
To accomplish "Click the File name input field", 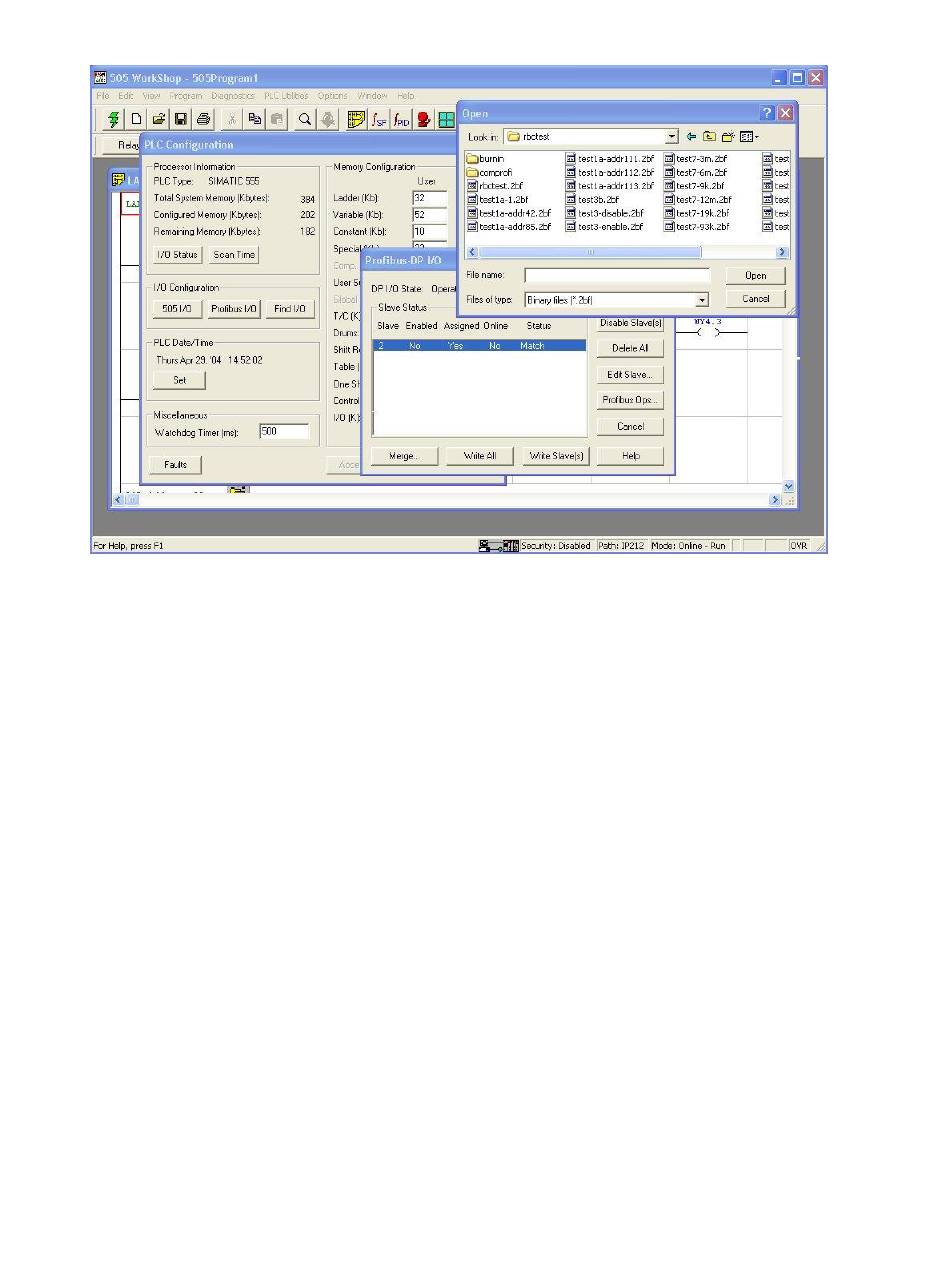I will (617, 275).
